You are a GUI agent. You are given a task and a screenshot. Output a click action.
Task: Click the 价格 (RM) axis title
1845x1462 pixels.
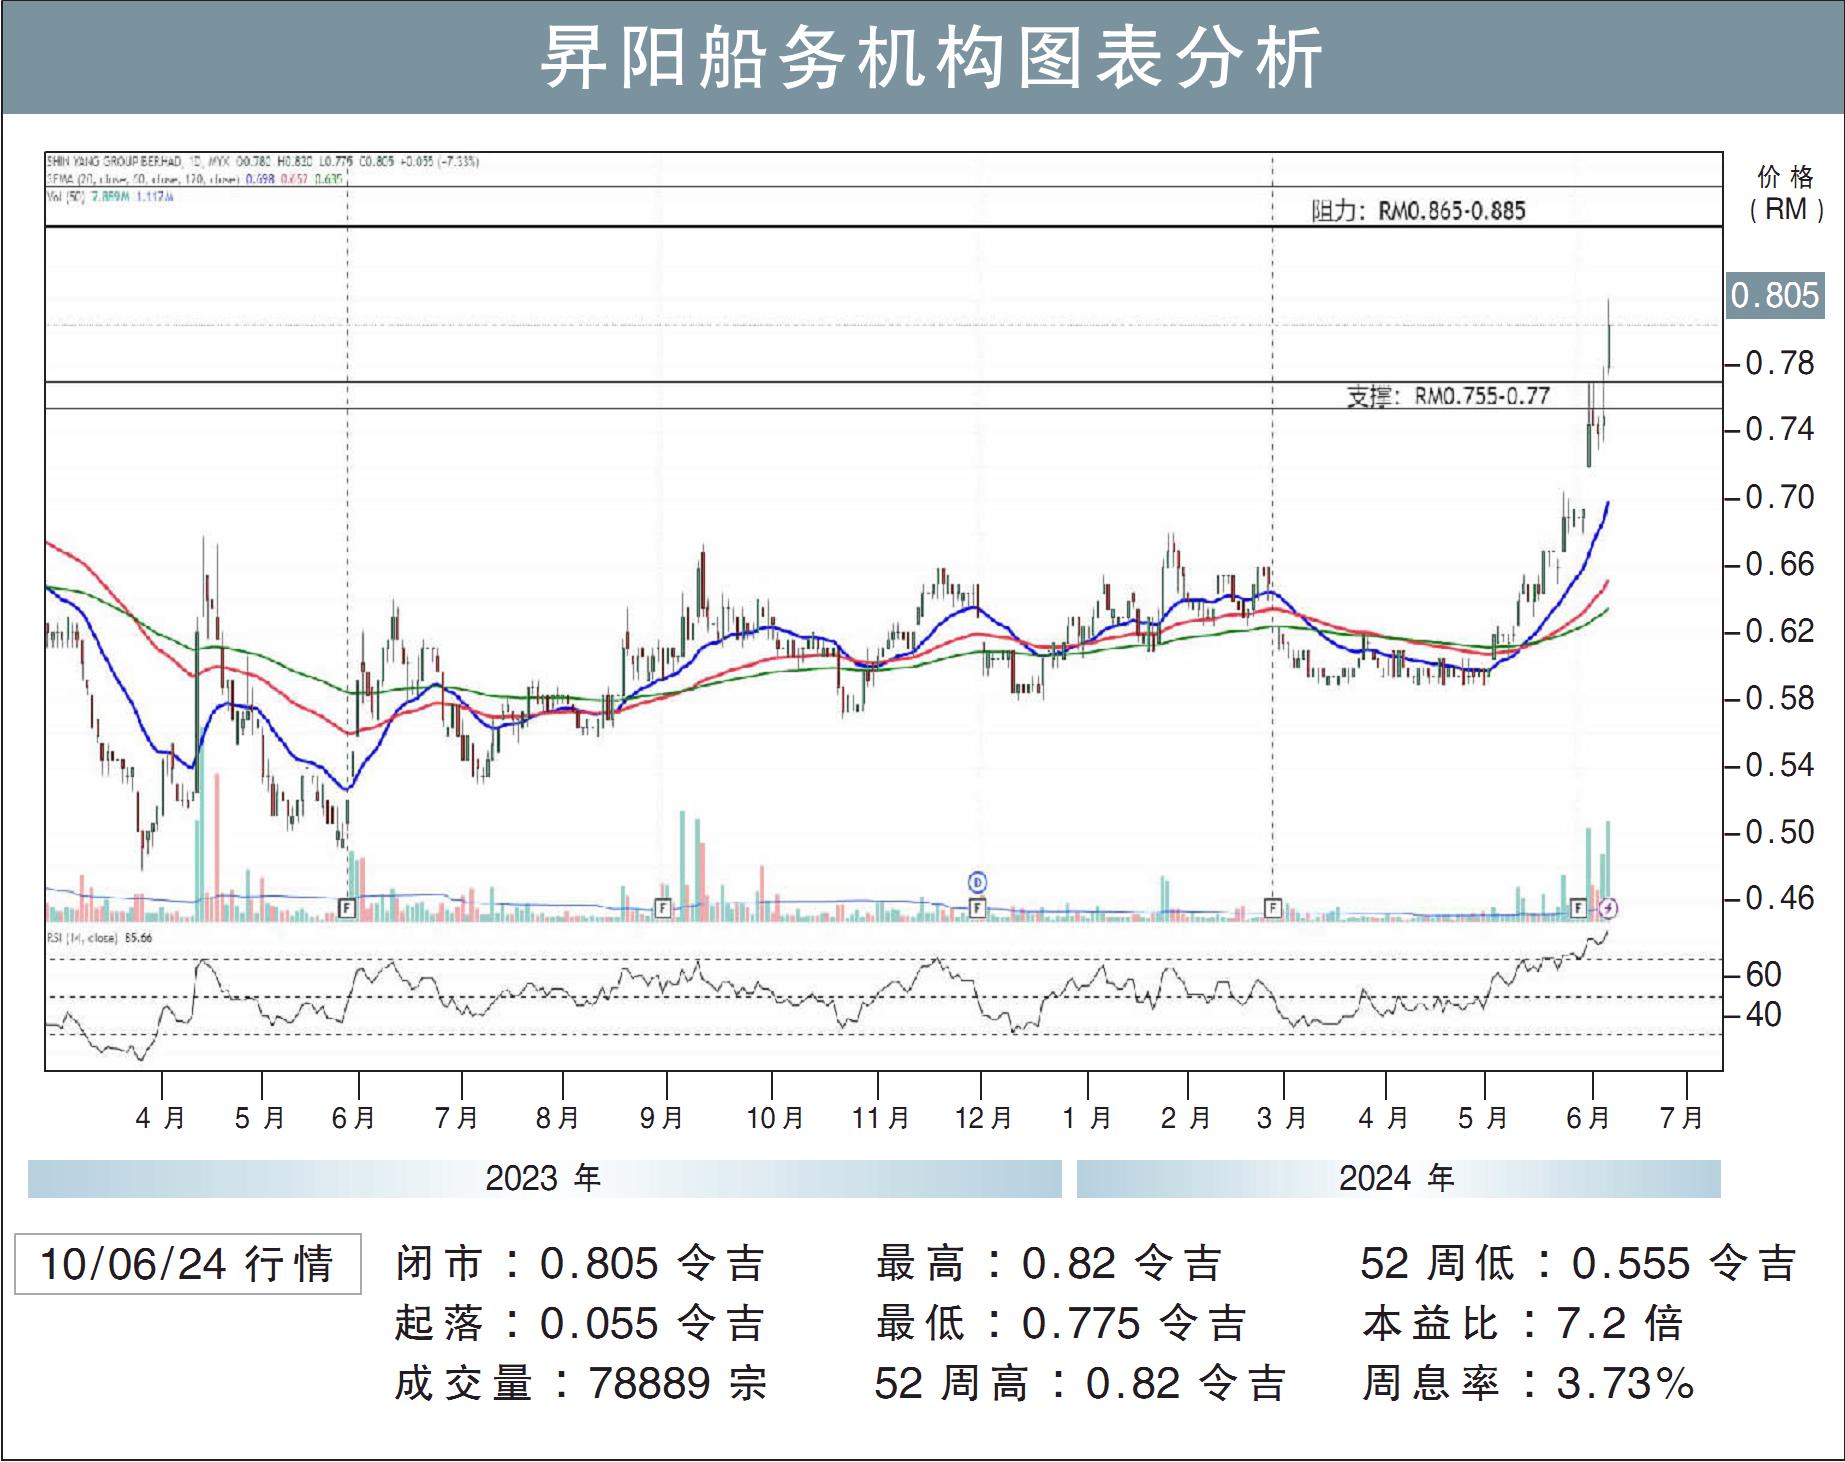[x=1786, y=193]
